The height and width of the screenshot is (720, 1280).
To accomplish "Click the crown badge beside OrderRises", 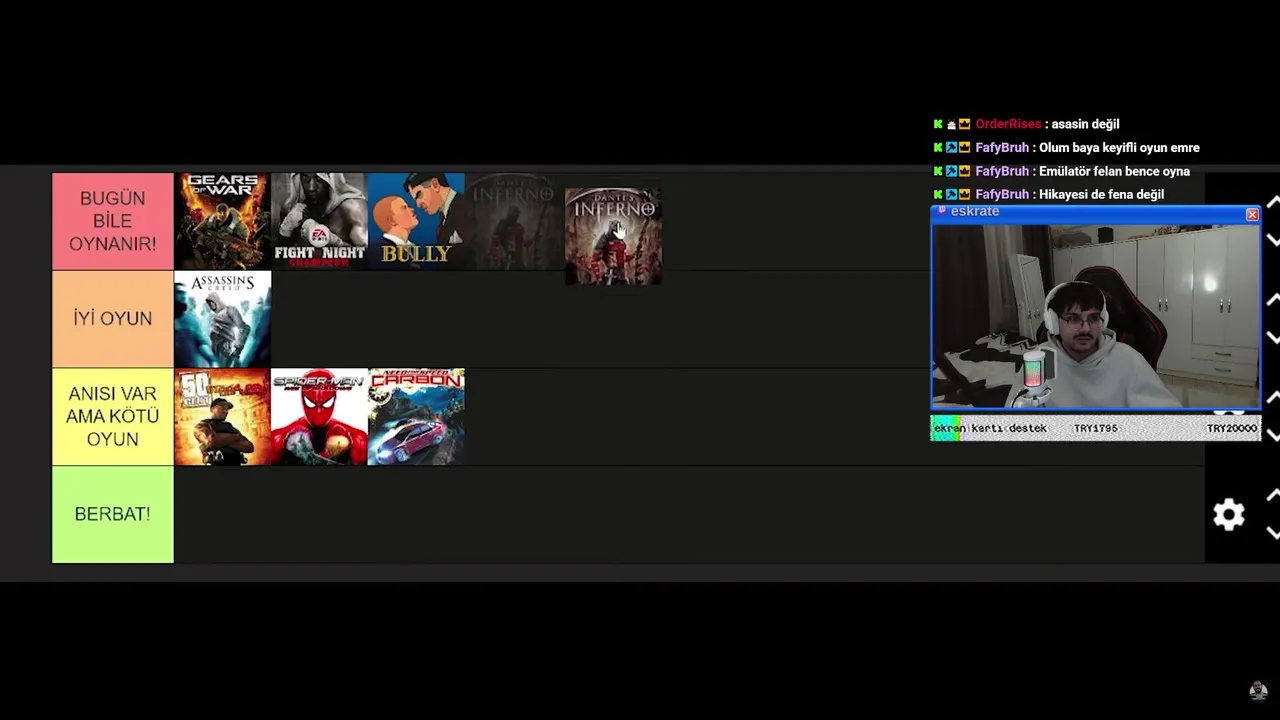I will click(x=964, y=124).
